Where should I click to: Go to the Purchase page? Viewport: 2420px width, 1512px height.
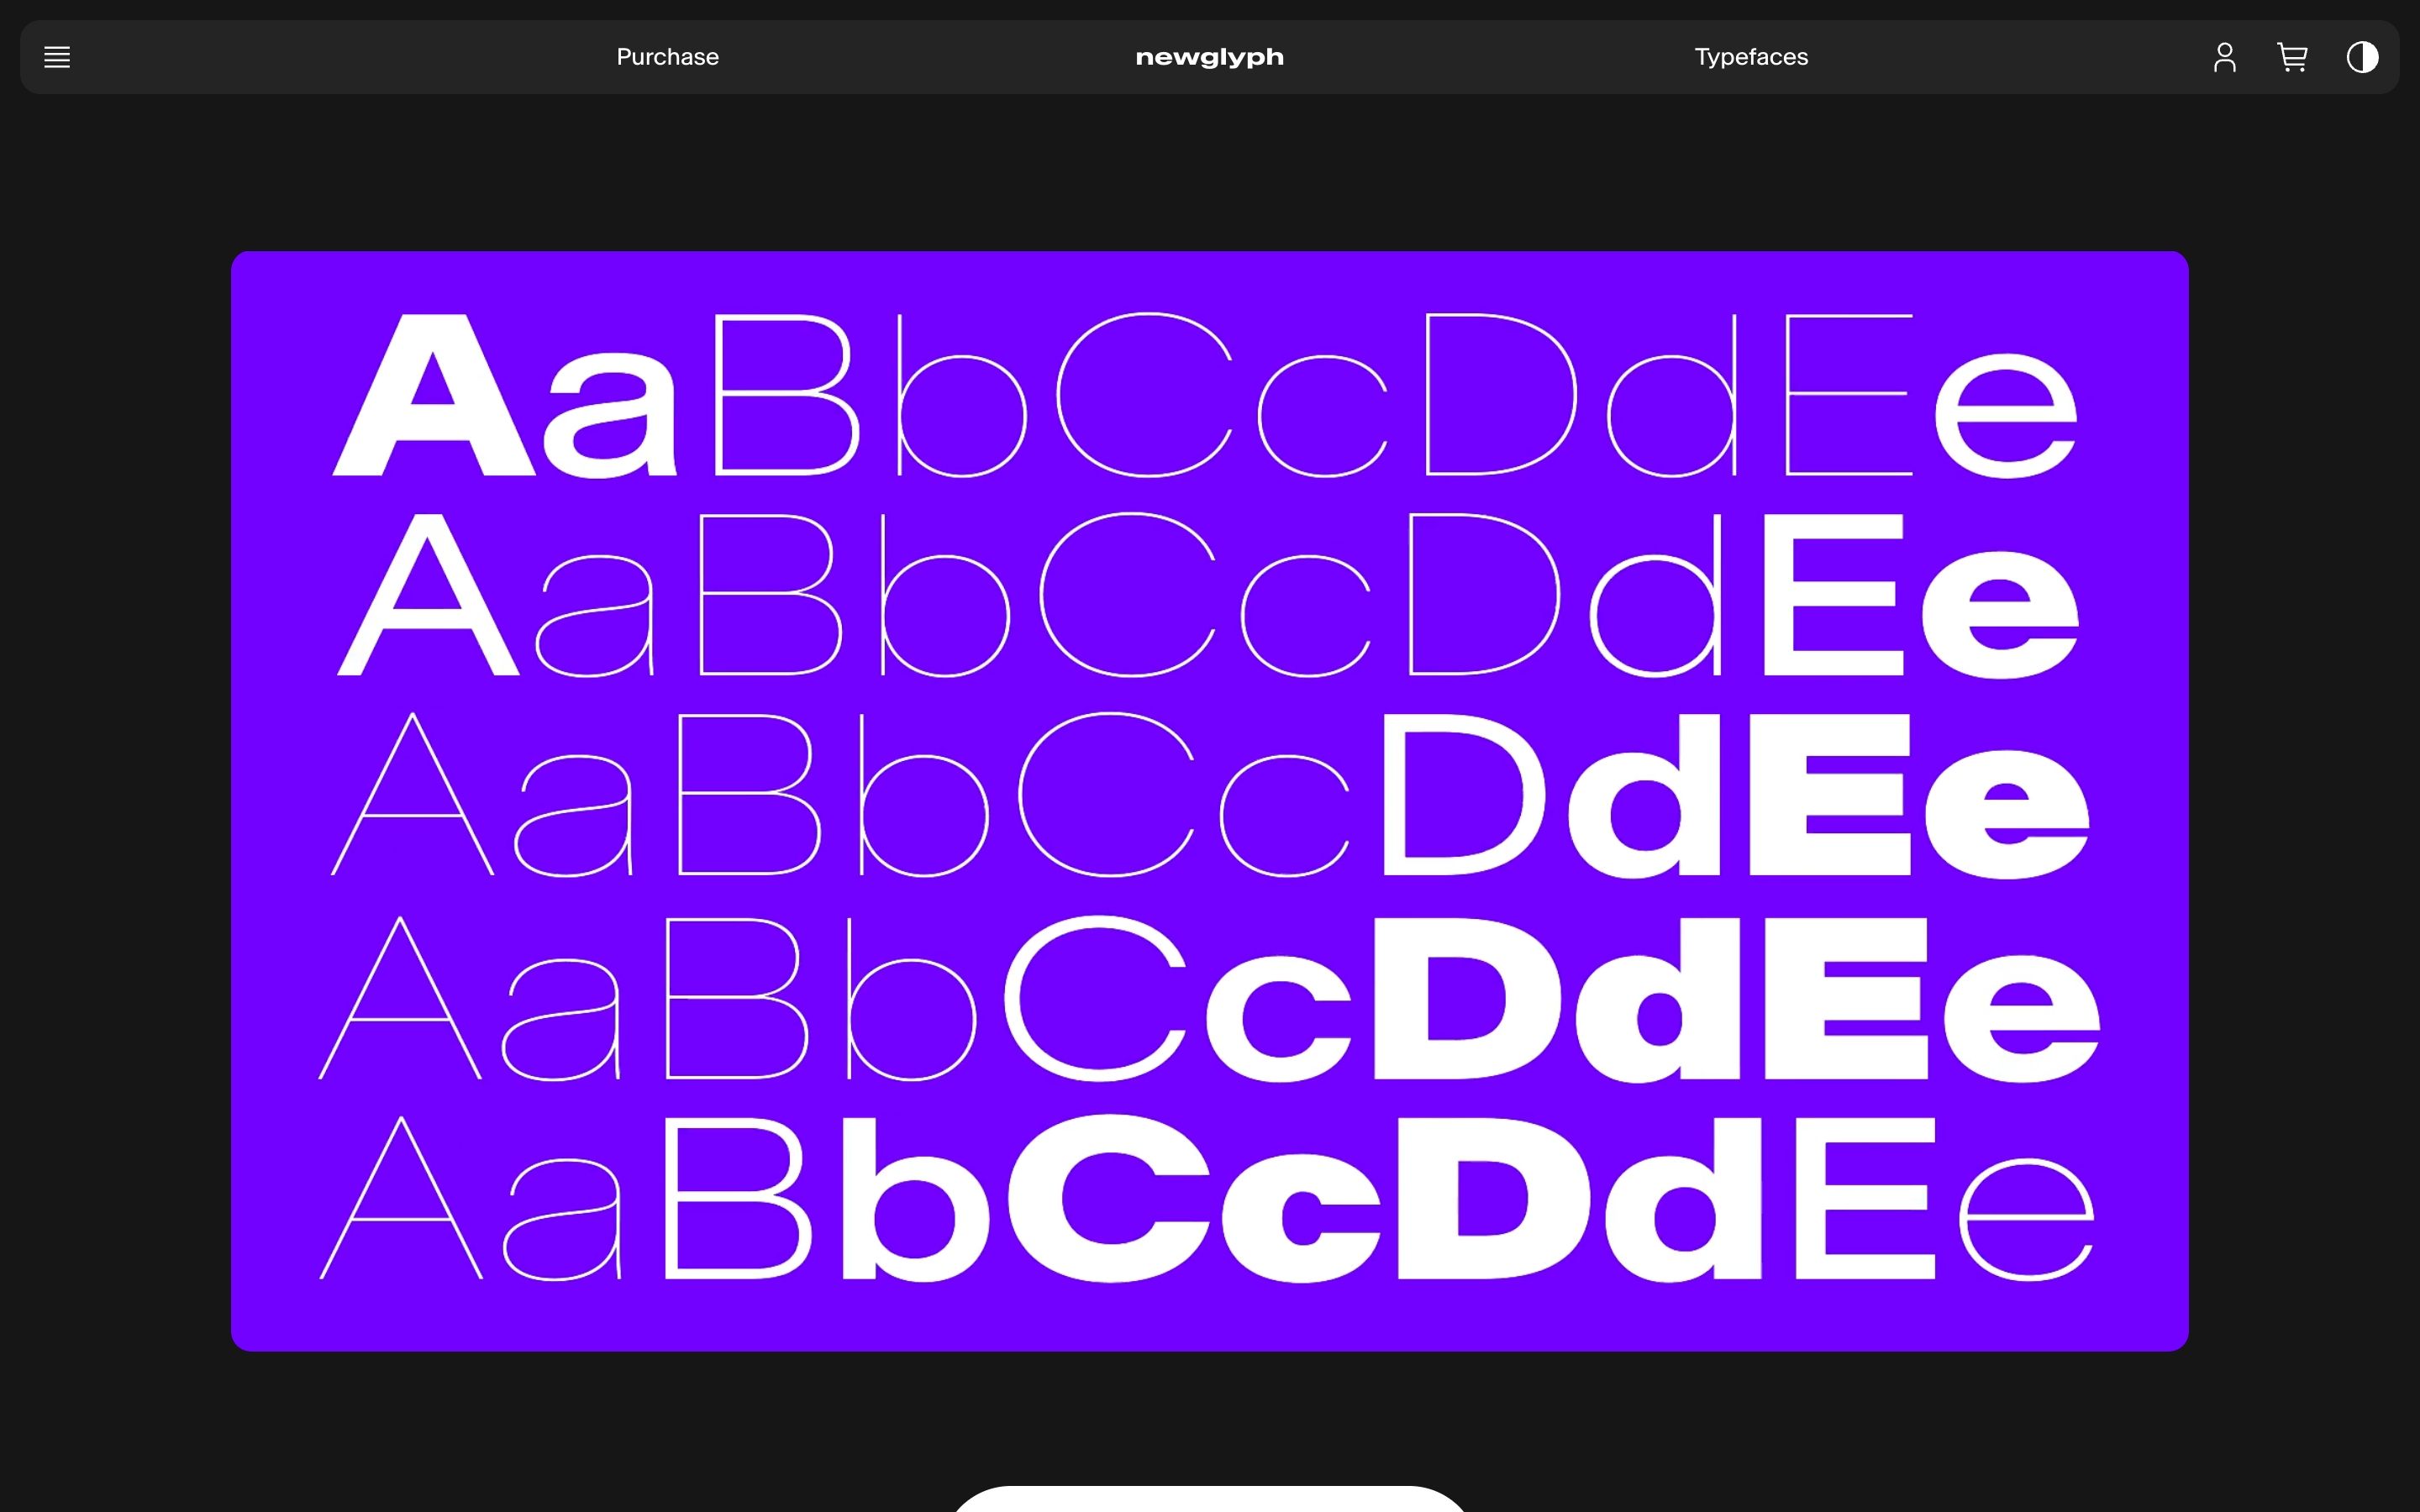[667, 57]
